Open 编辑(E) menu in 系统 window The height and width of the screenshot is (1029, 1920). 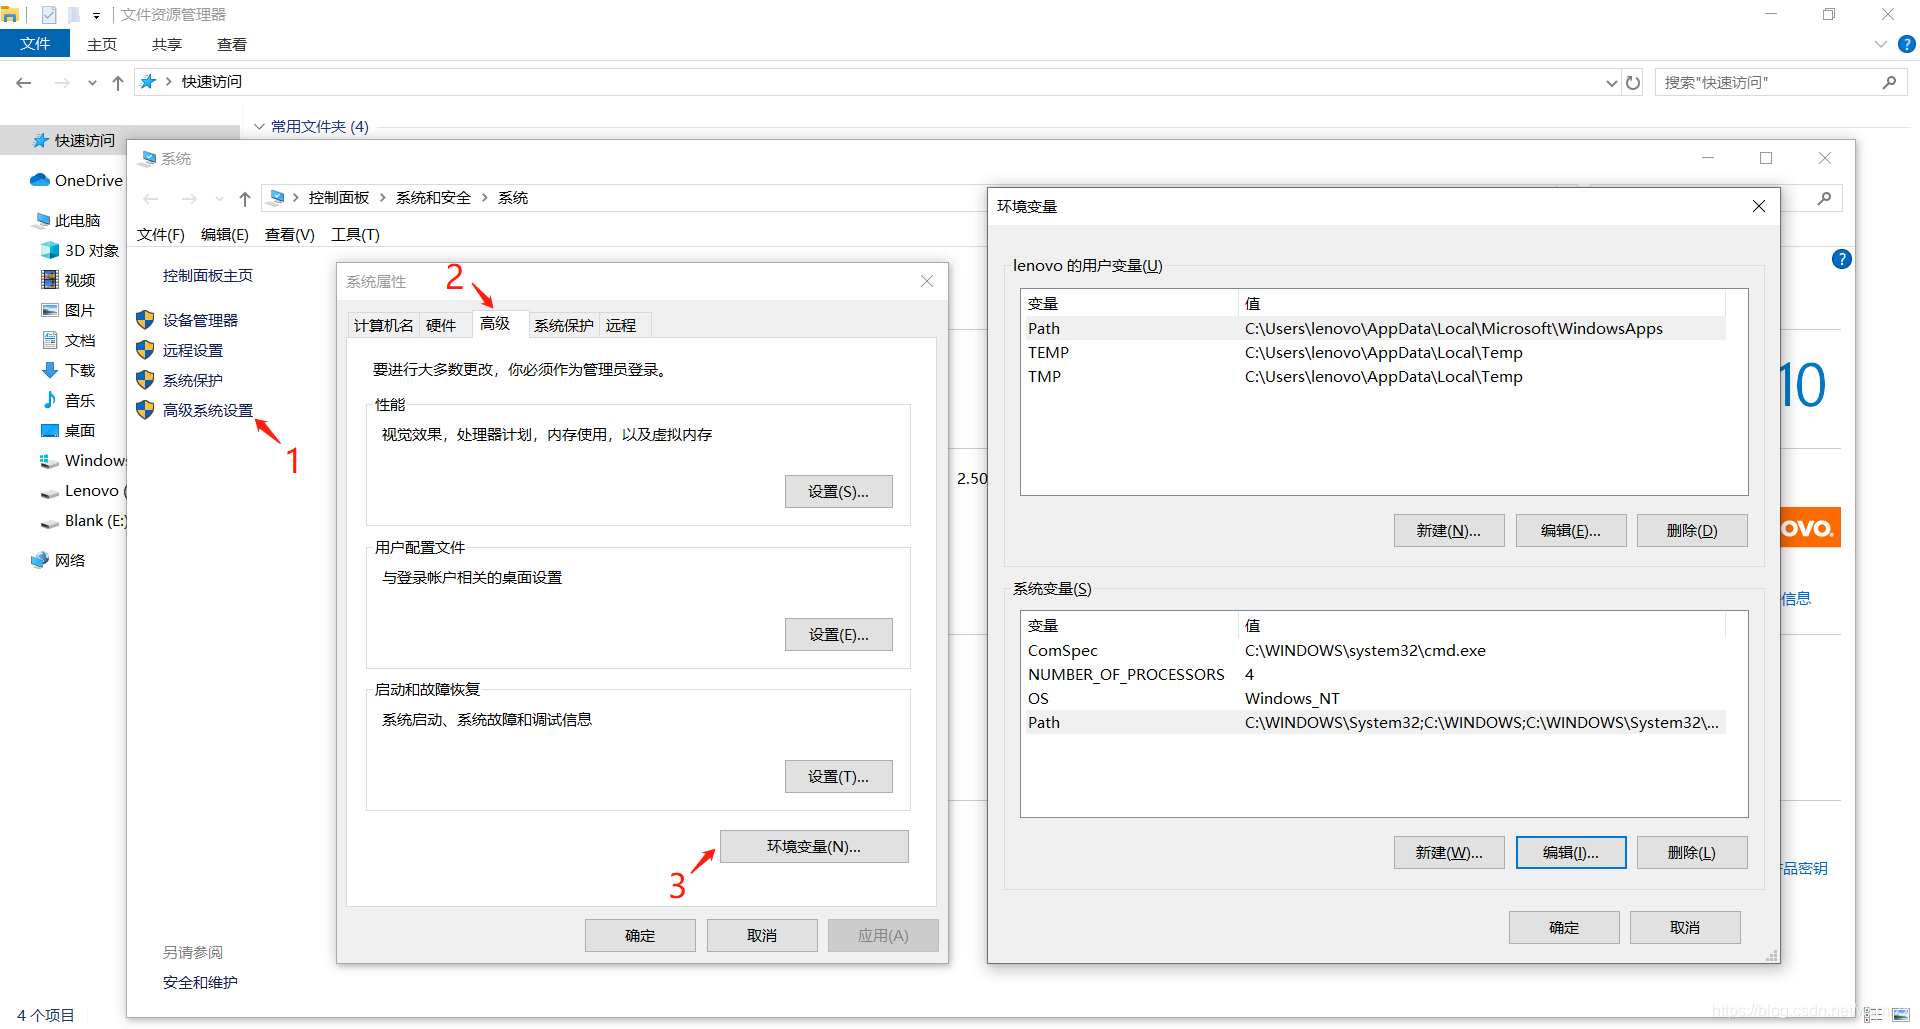(225, 234)
